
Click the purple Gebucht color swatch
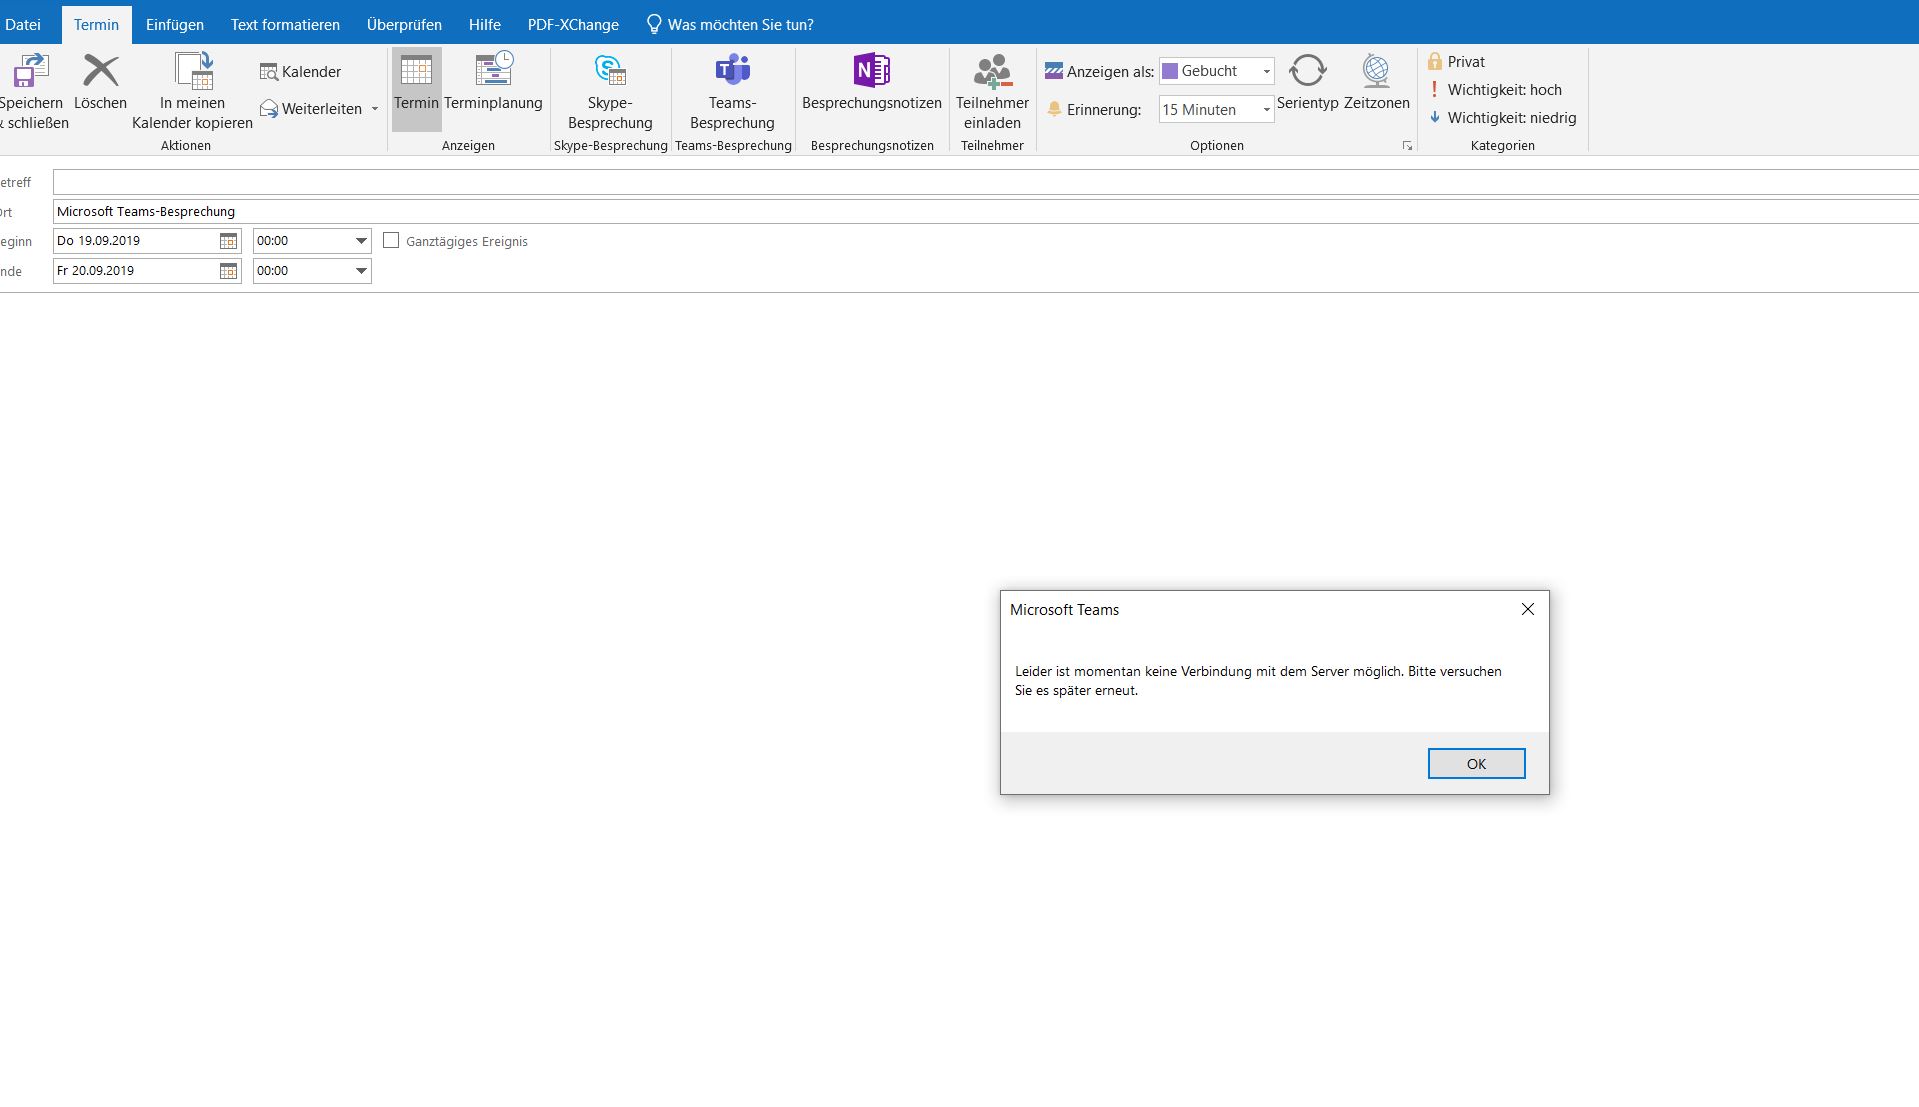point(1169,71)
